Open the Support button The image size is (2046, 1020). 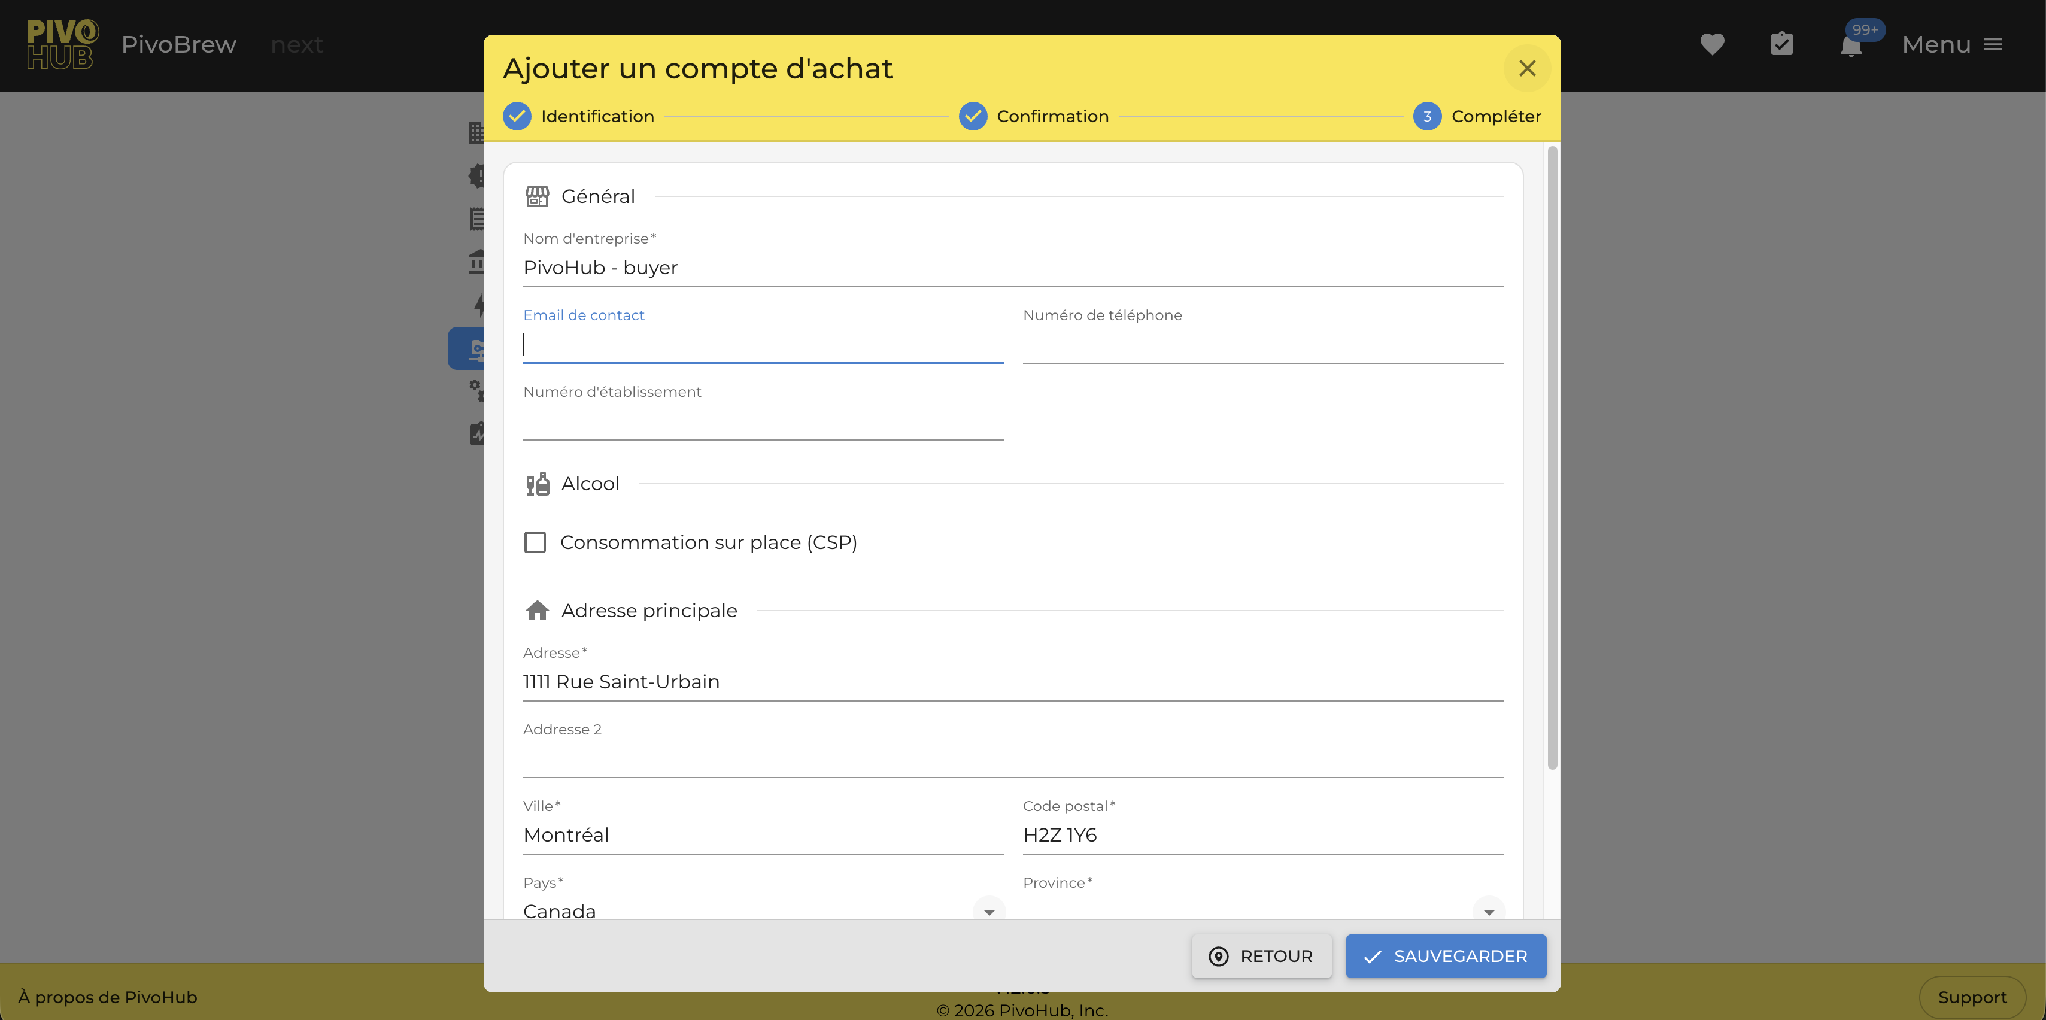(x=1972, y=997)
